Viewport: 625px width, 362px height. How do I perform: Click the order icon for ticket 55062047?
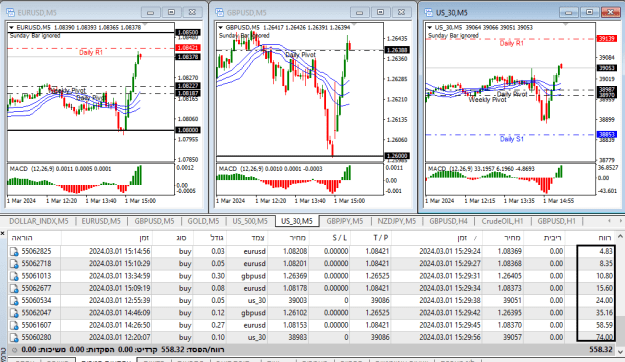click(x=14, y=313)
